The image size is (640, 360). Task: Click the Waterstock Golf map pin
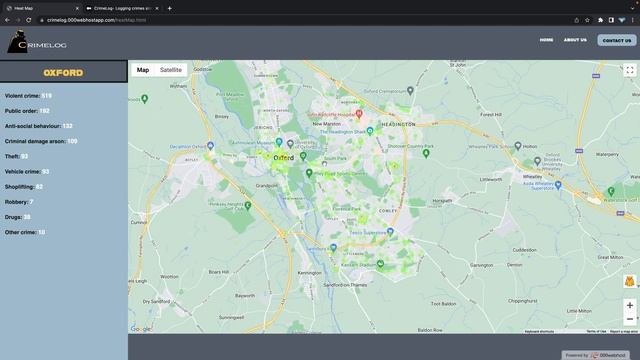[611, 191]
